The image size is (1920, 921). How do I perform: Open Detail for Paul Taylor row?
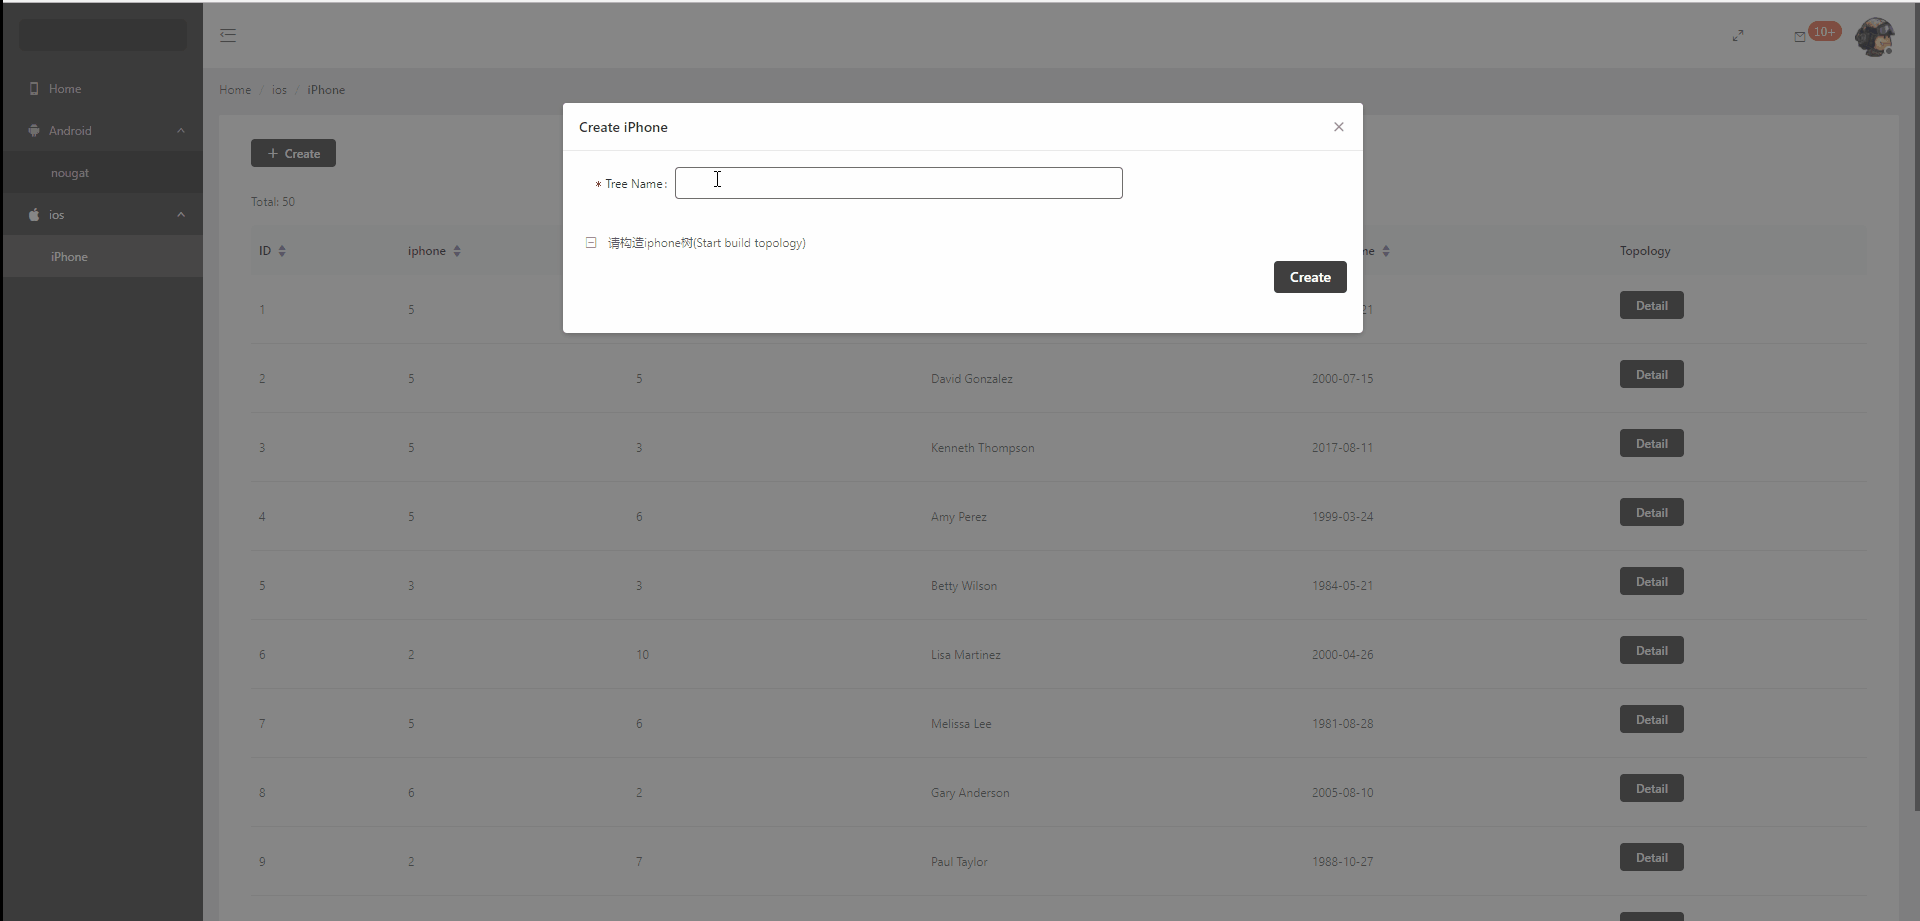pos(1652,858)
